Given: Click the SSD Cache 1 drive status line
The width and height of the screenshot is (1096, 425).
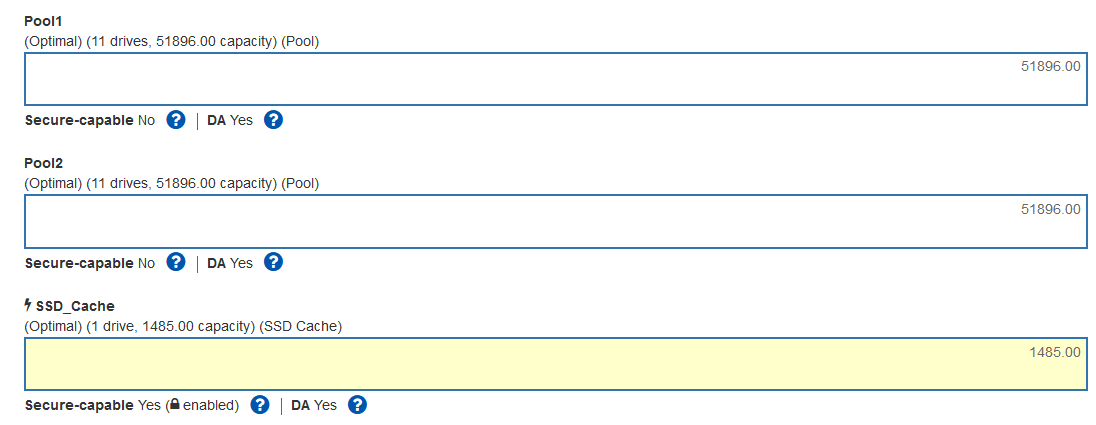Looking at the screenshot, I should click(x=183, y=326).
